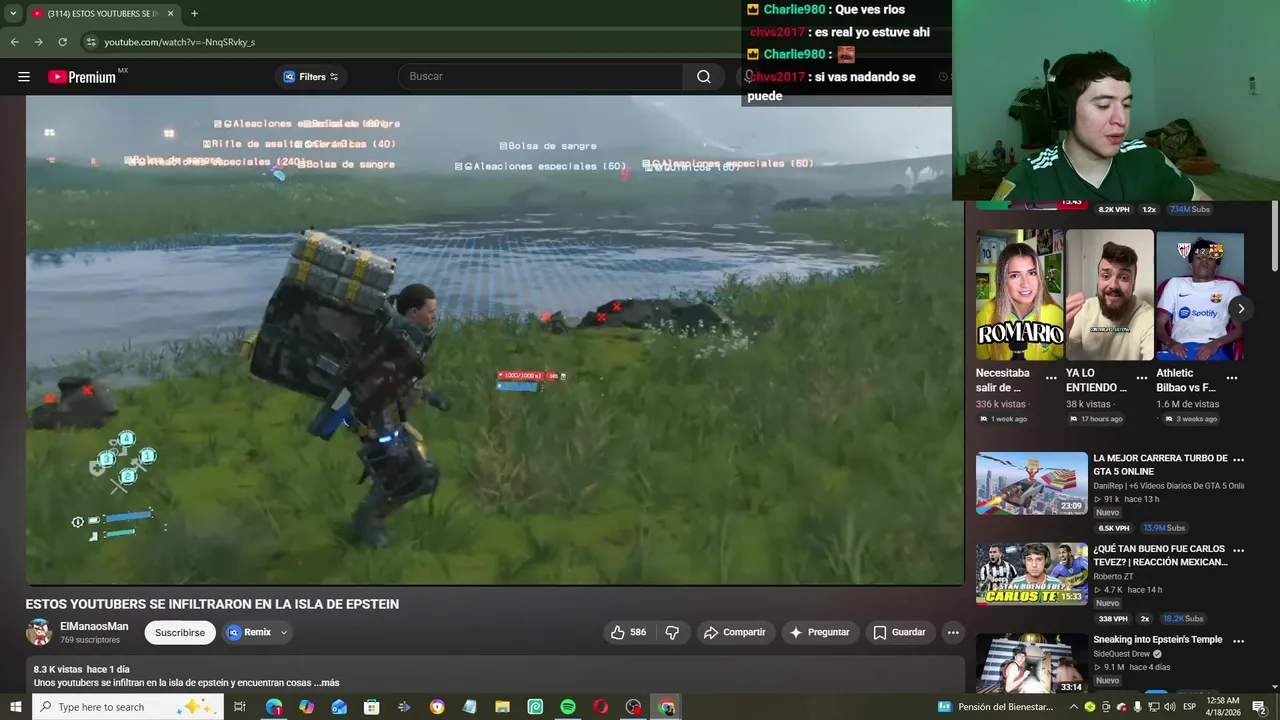Click SideQuest Drew channel name
Image resolution: width=1280 pixels, height=720 pixels.
point(1122,654)
